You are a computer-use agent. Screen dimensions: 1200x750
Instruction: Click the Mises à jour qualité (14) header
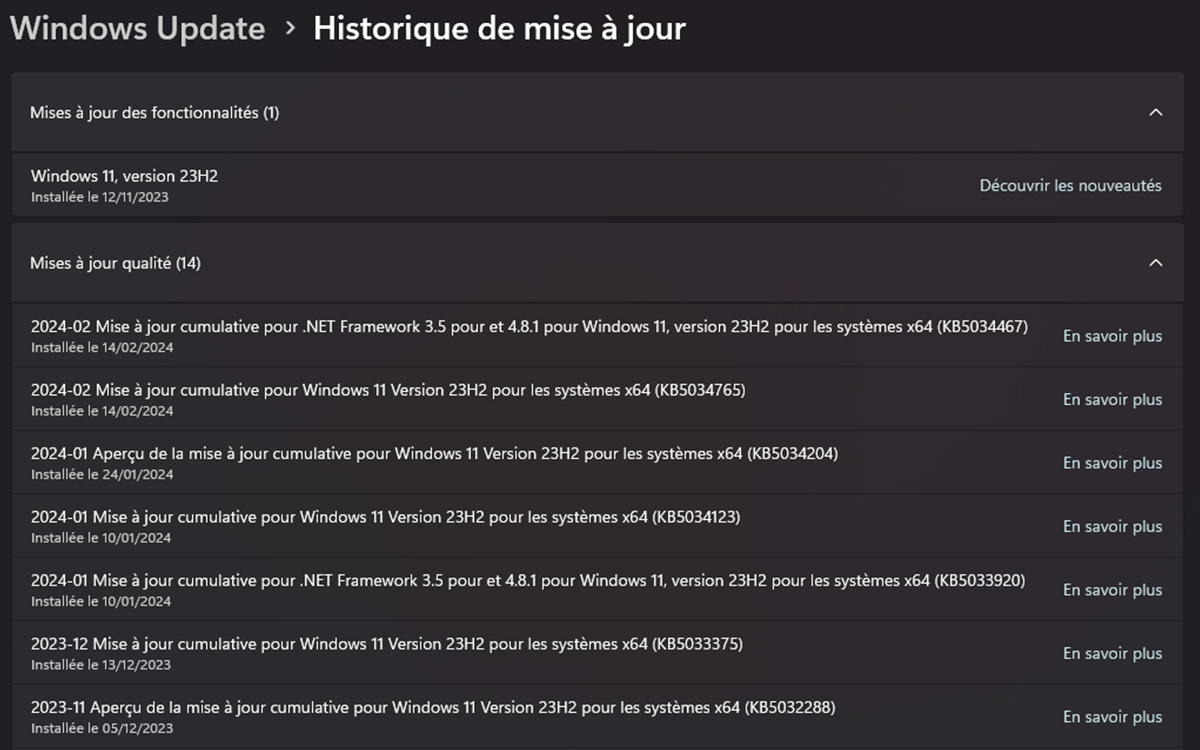tap(597, 263)
